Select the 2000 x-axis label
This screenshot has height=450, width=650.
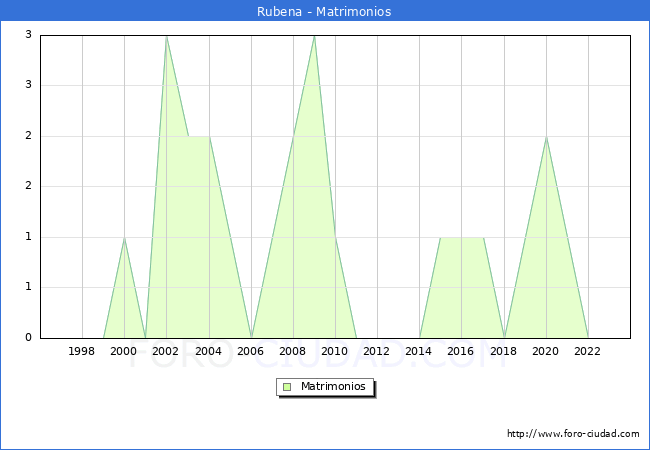[124, 351]
